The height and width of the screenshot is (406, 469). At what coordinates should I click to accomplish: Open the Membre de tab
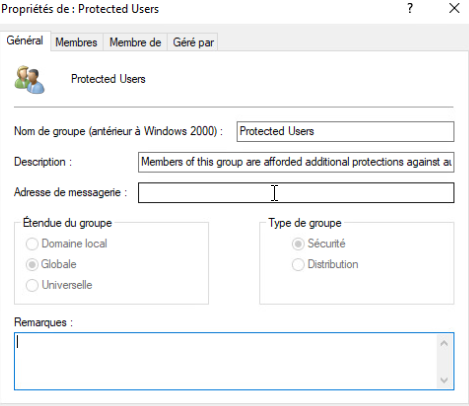click(135, 42)
